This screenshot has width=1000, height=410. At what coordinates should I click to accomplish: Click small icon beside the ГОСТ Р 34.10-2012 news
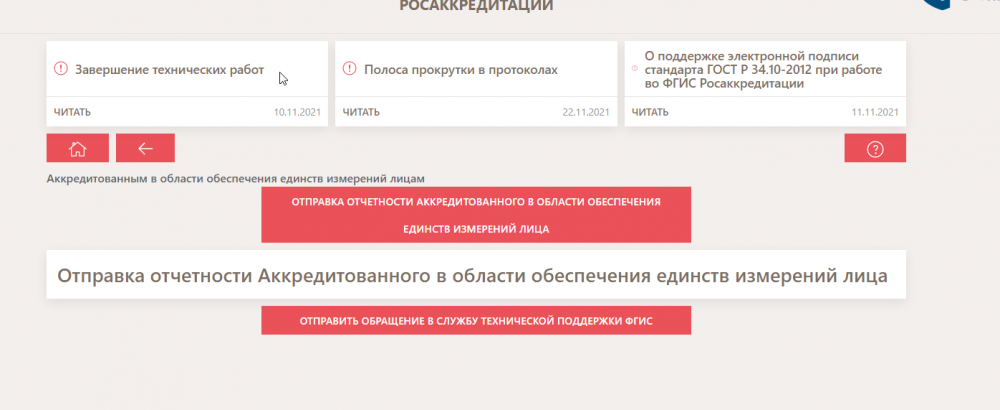pyautogui.click(x=634, y=70)
